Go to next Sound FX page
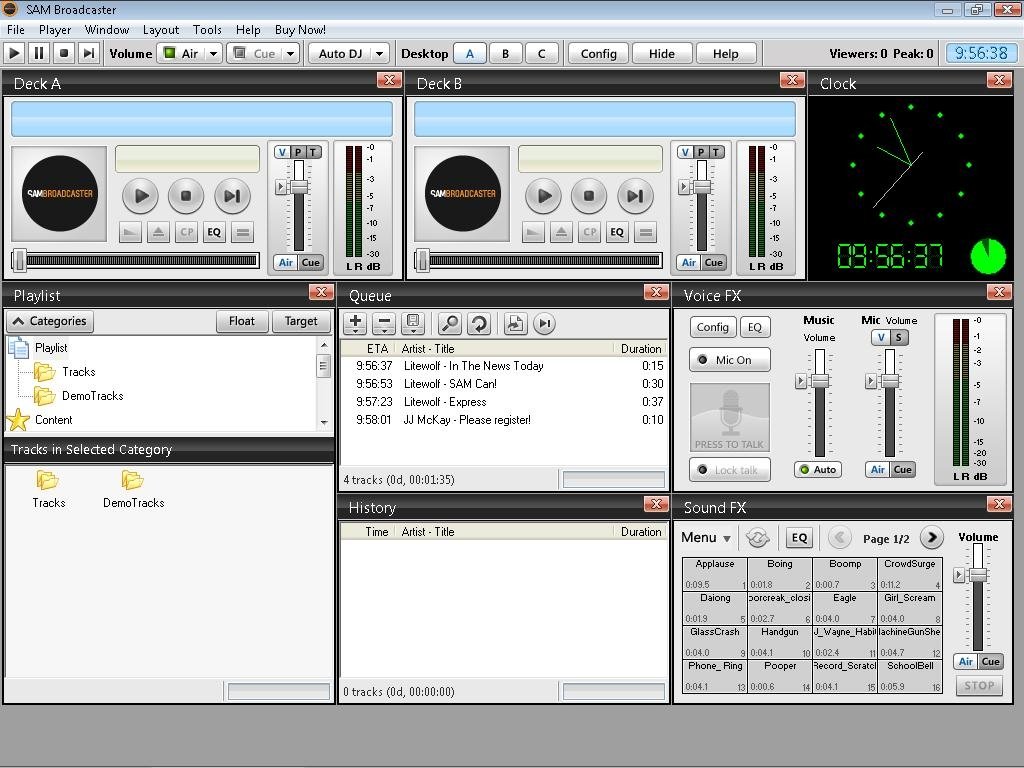The height and width of the screenshot is (768, 1024). tap(932, 537)
